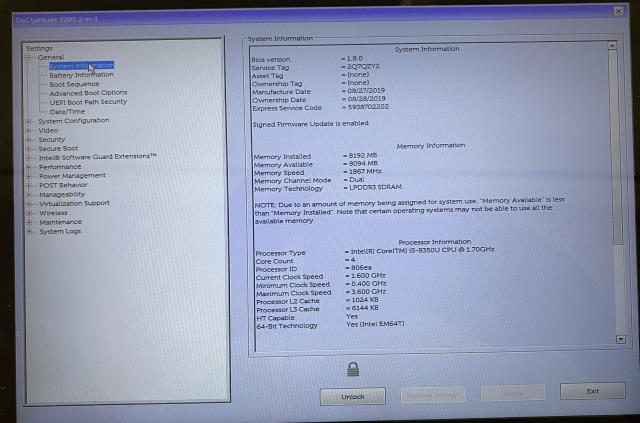Expand the System Logs node
640x423 pixels.
point(29,232)
